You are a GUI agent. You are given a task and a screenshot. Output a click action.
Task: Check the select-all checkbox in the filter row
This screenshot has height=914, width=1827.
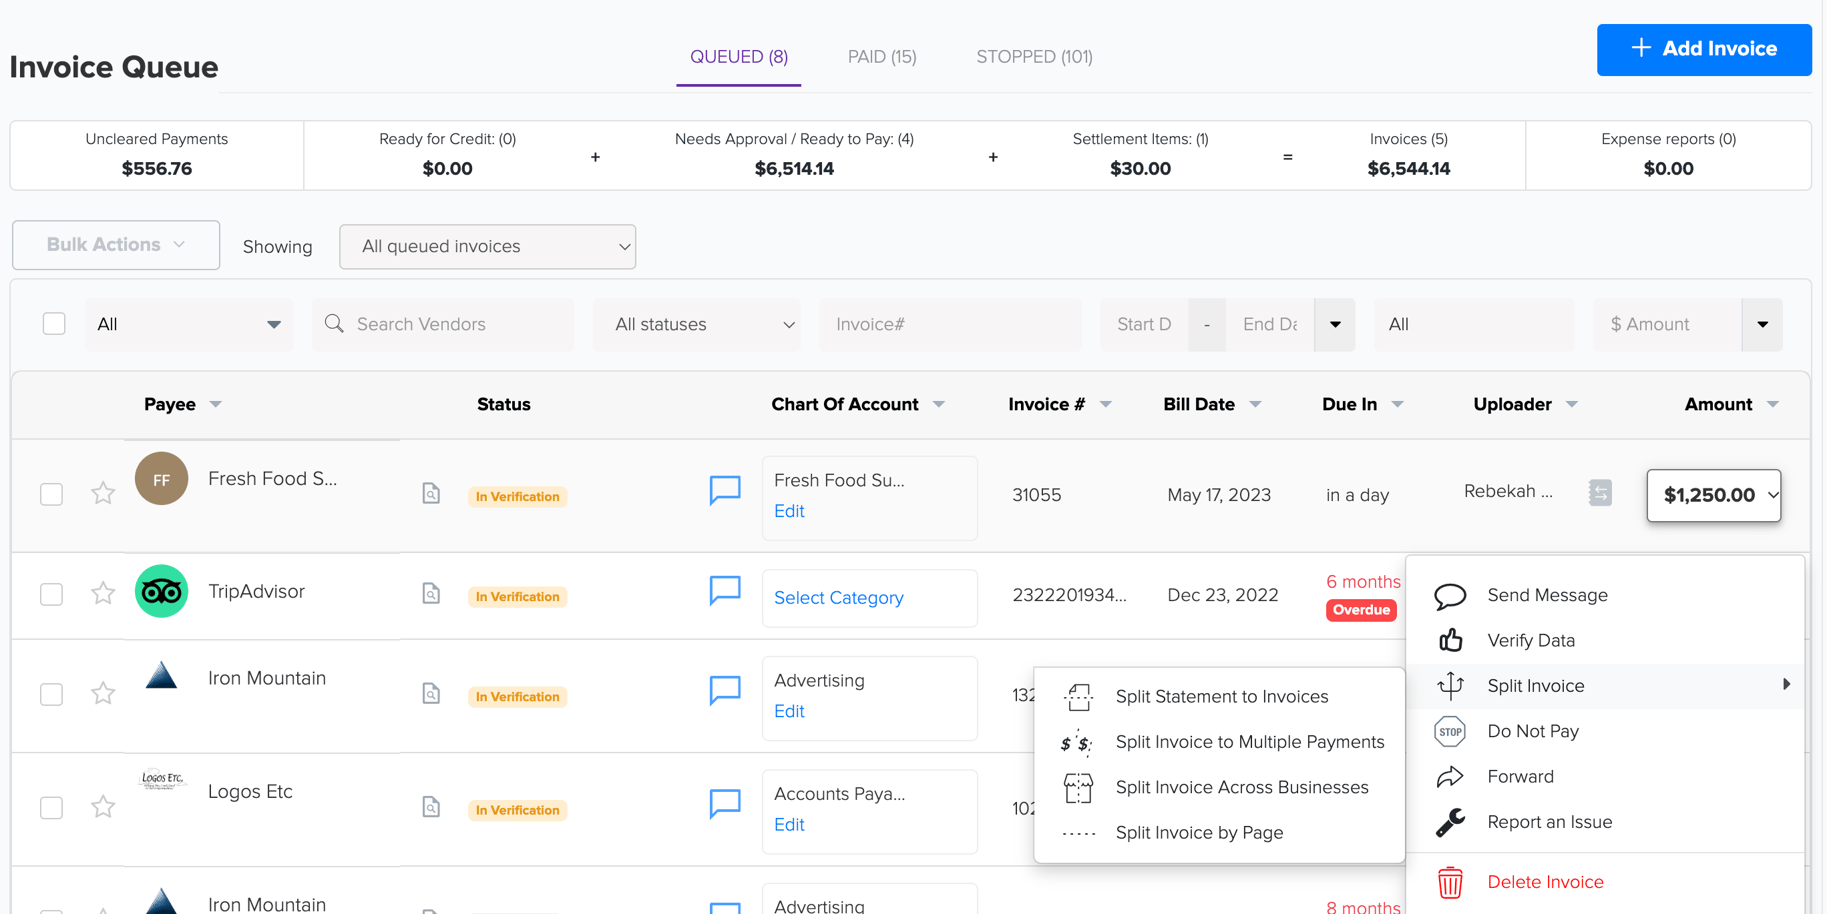53,323
